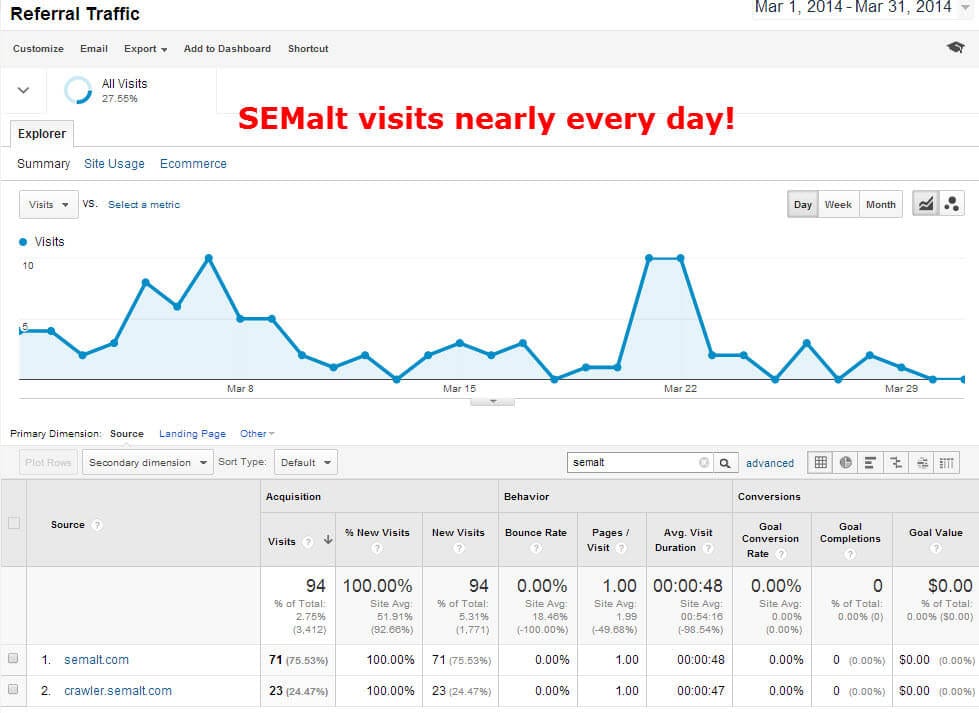Select the data table view icon
The width and height of the screenshot is (979, 713).
(x=820, y=463)
